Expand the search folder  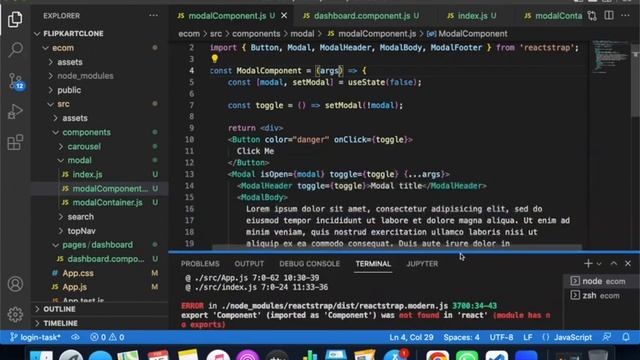point(100,217)
